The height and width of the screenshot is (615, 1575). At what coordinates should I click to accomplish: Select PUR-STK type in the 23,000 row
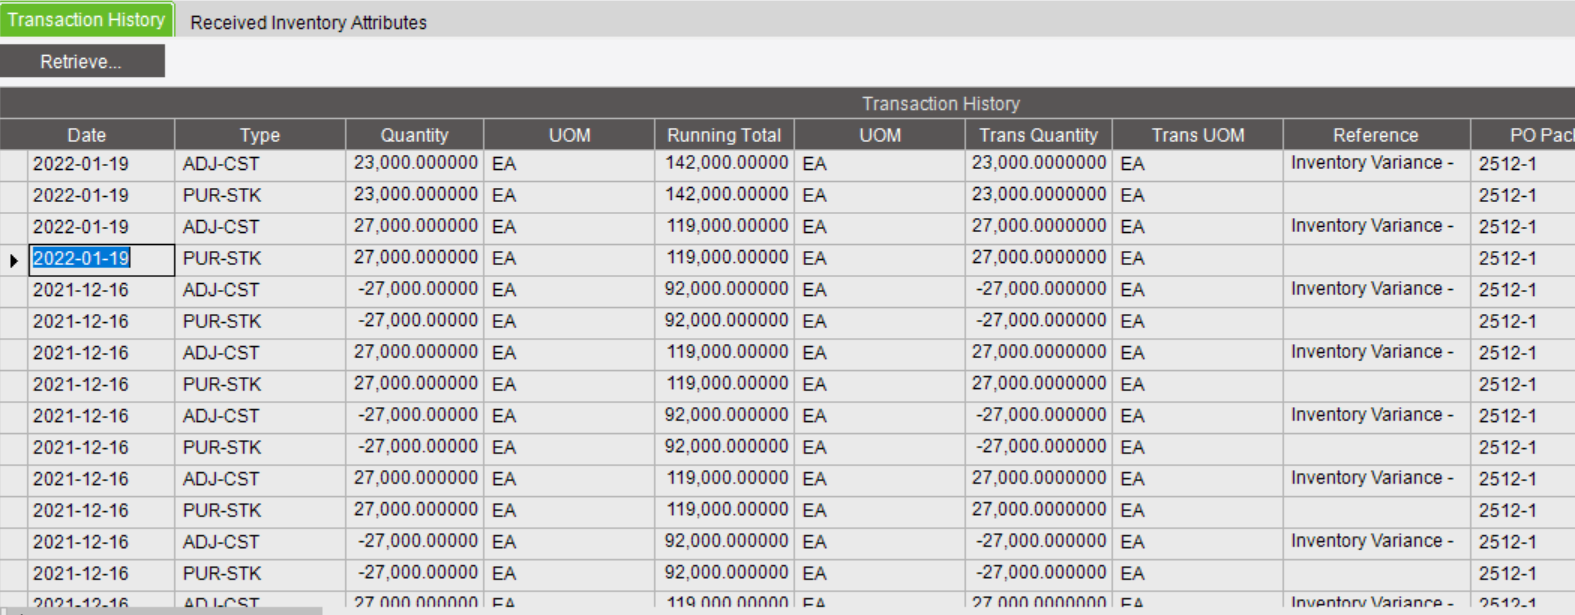click(x=260, y=195)
